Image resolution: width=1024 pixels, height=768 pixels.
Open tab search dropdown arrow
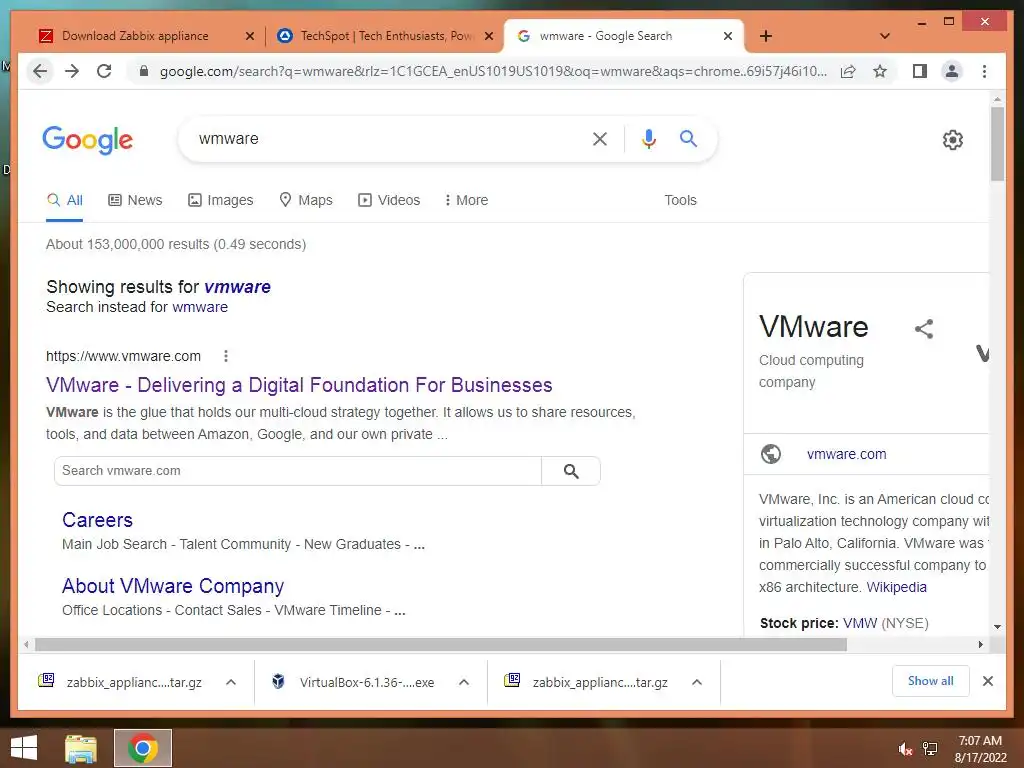pyautogui.click(x=885, y=36)
